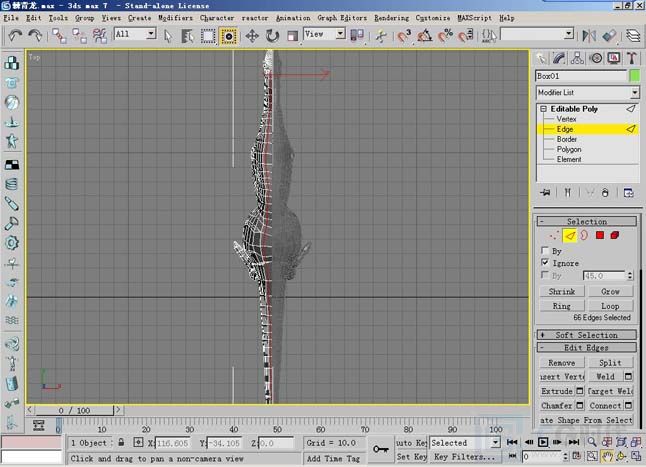Open the File menu
Viewport: 646px width, 467px height.
11,18
